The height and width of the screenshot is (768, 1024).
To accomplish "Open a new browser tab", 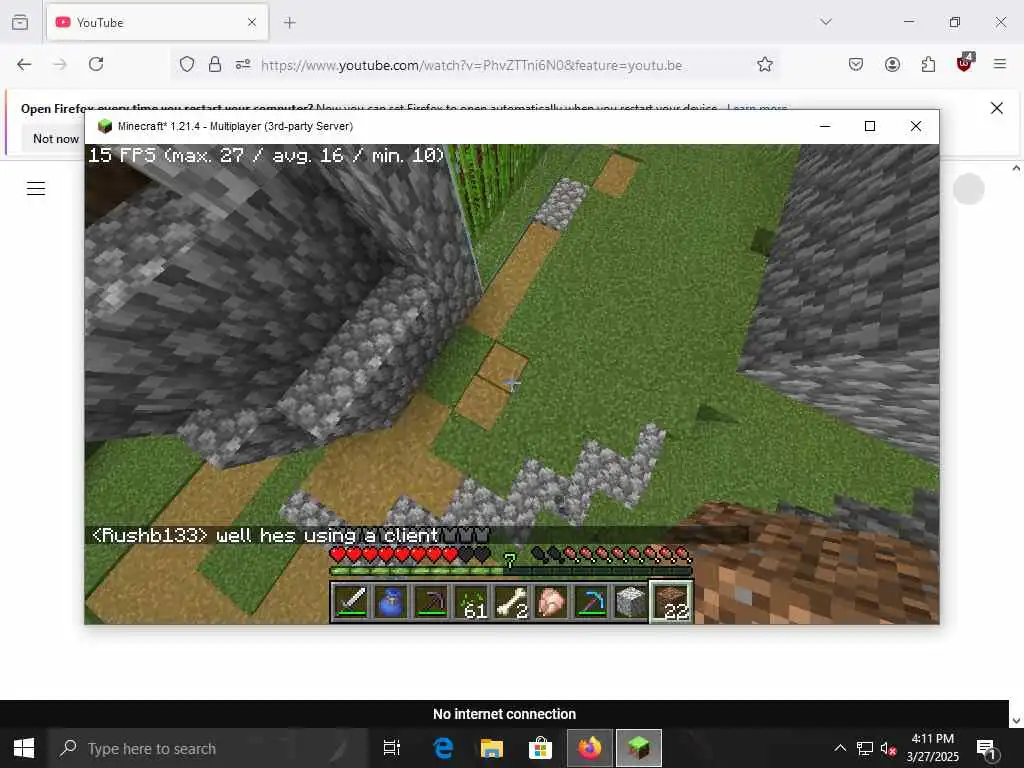I will click(289, 23).
